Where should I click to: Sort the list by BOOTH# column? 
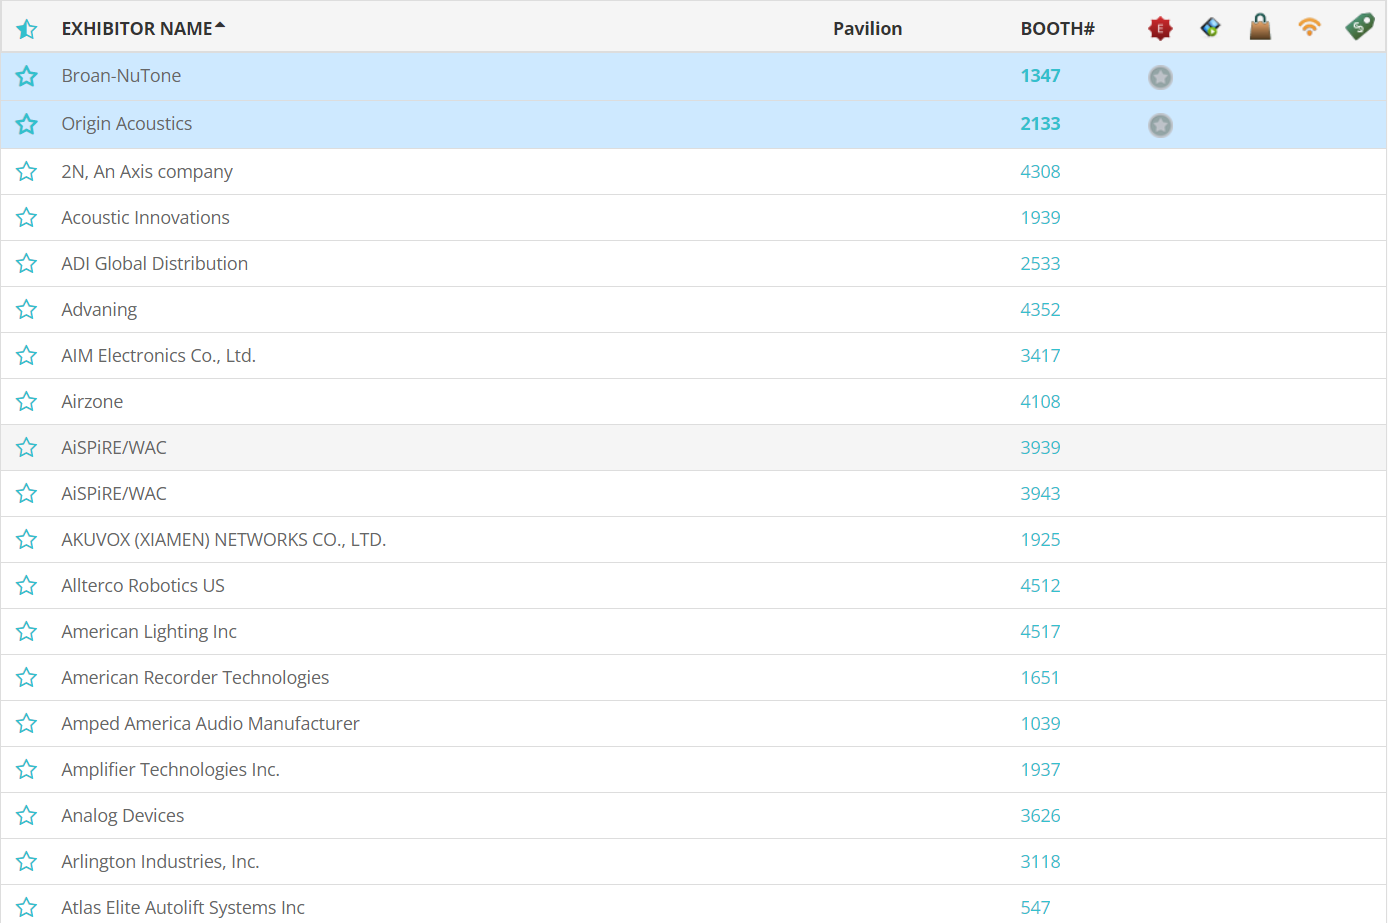point(1057,29)
